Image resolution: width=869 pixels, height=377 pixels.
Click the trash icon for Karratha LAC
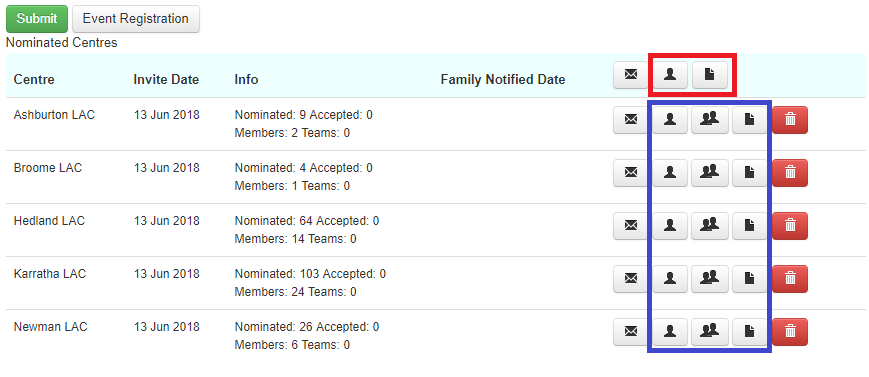790,279
